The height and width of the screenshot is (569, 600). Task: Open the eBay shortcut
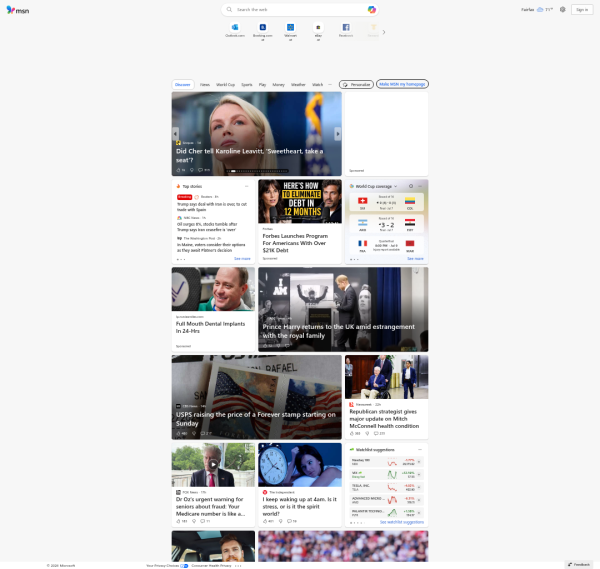[x=318, y=31]
